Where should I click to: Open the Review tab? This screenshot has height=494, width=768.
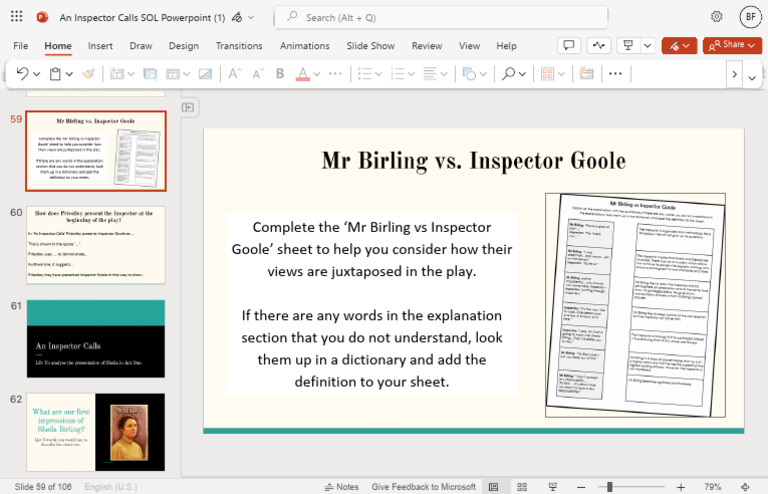[x=427, y=46]
